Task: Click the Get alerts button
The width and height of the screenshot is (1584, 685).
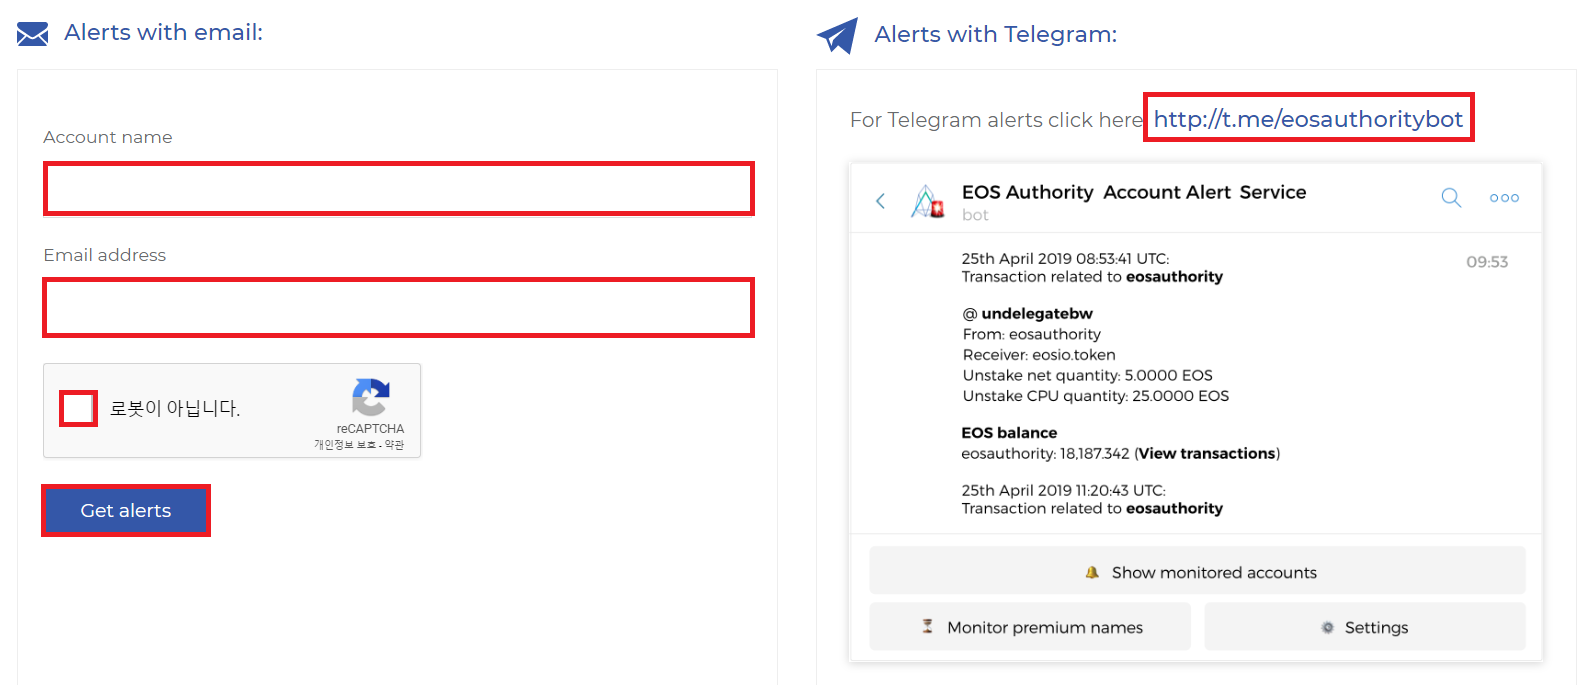Action: [x=126, y=510]
